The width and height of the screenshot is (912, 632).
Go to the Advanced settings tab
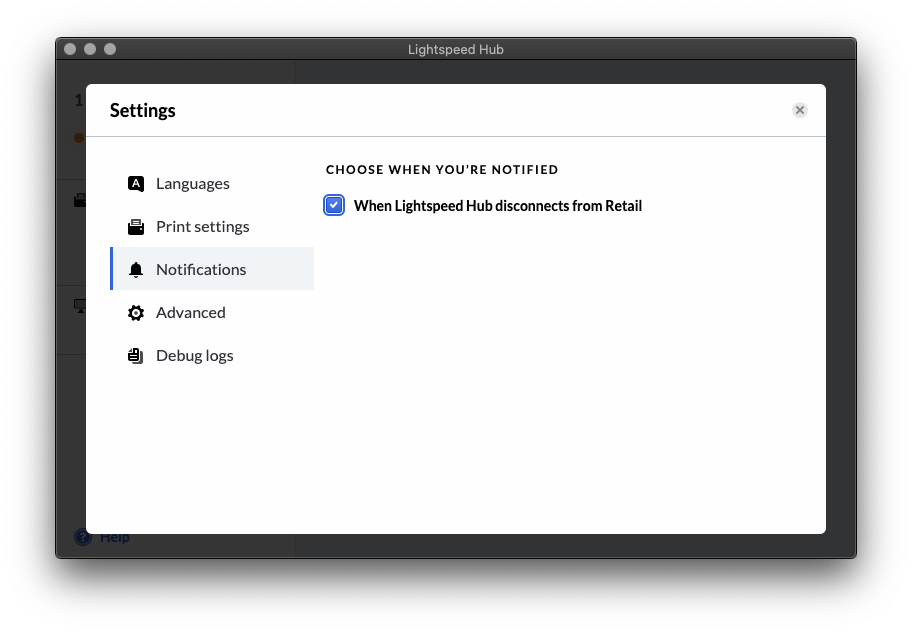[212, 313]
